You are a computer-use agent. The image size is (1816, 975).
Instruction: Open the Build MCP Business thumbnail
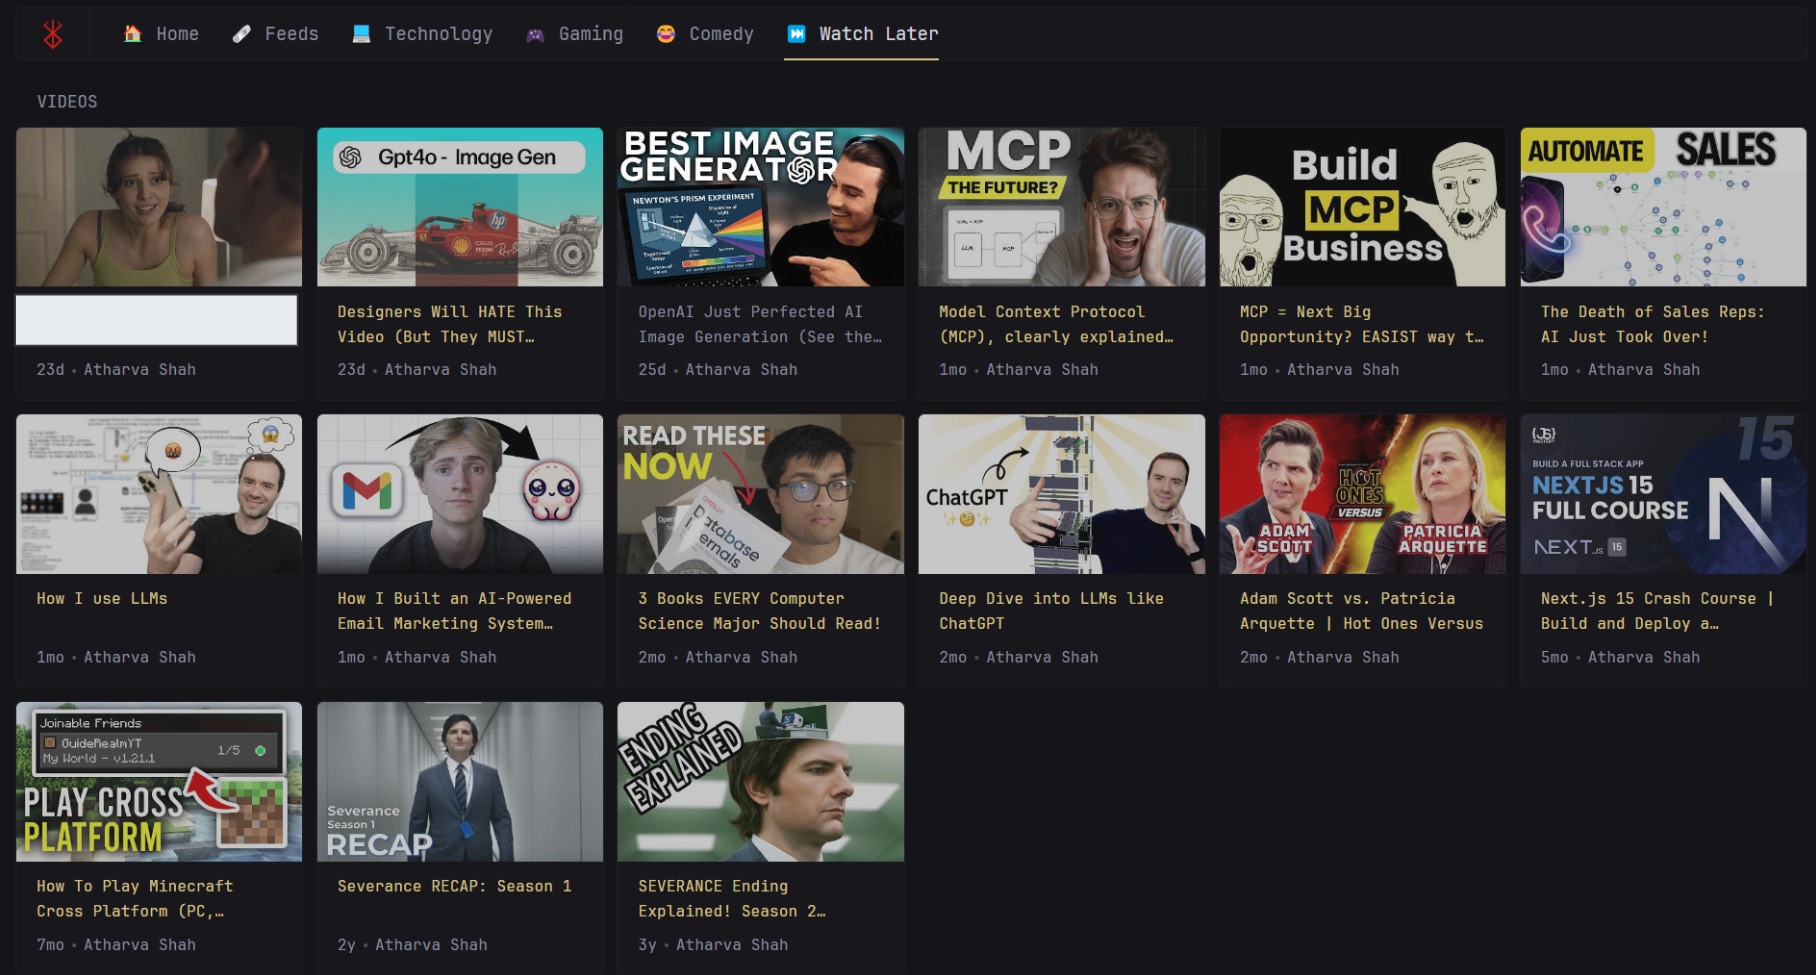point(1363,207)
